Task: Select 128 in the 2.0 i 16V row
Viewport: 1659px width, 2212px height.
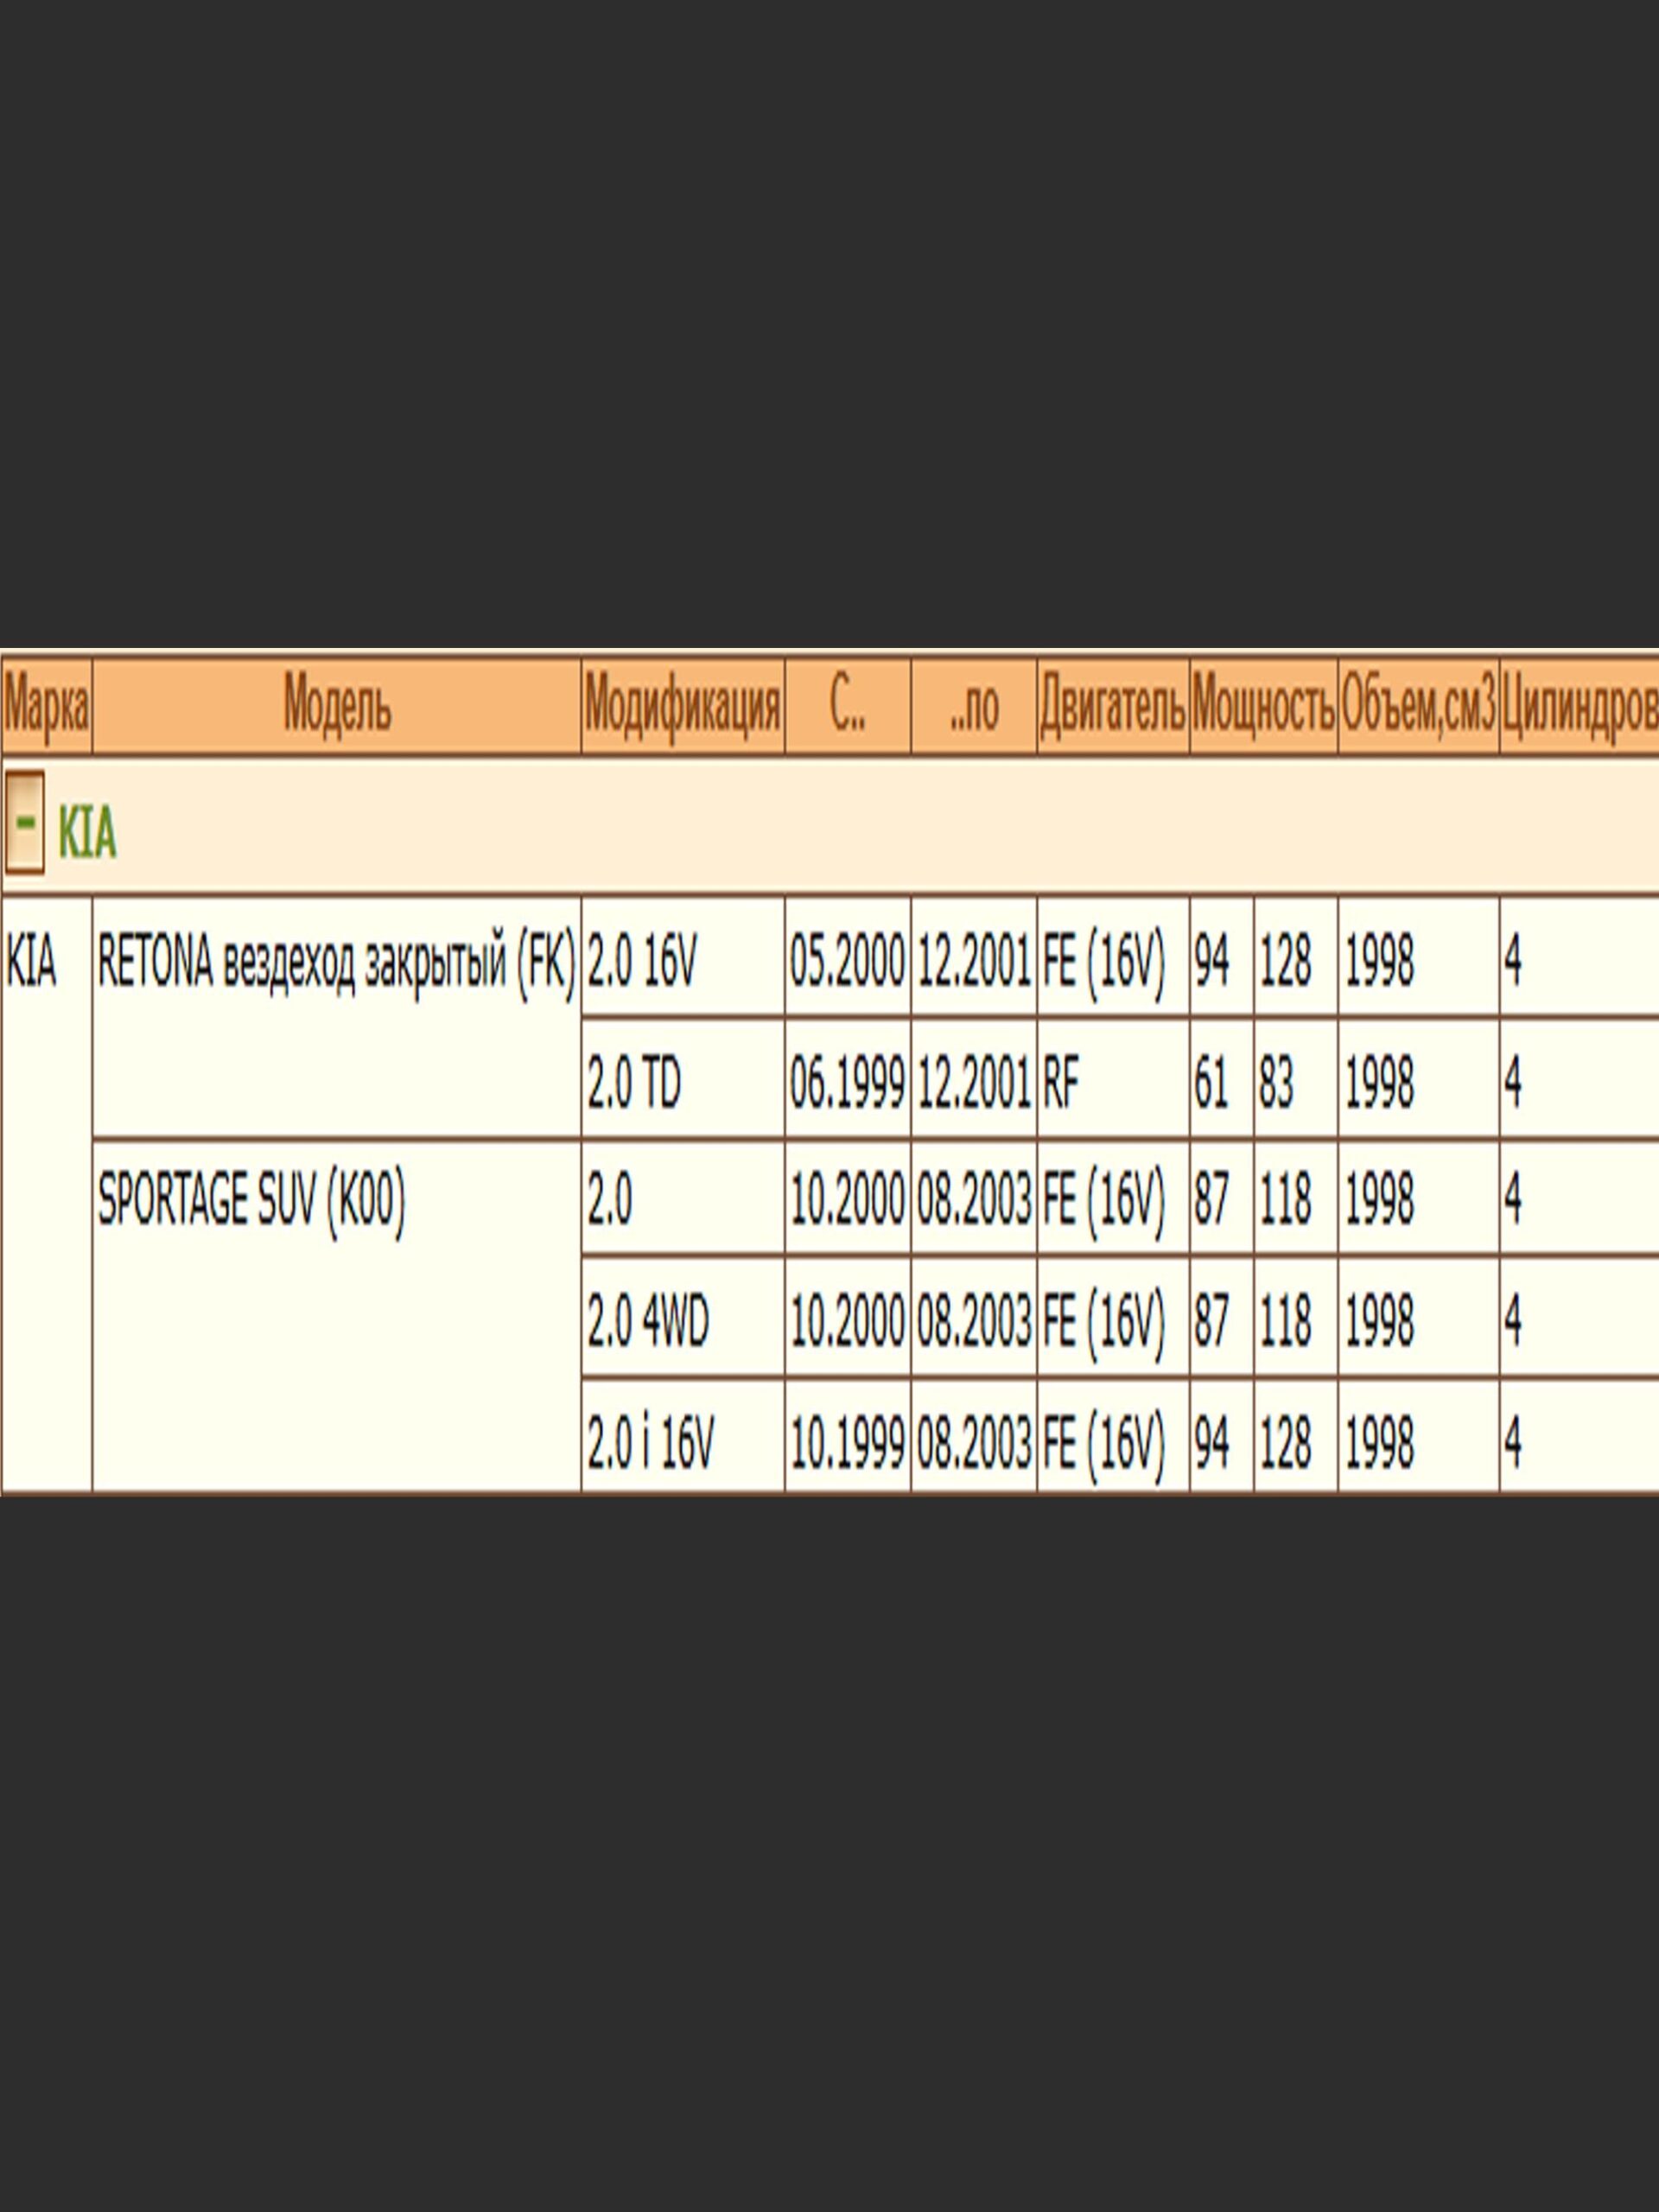Action: click(x=1296, y=1436)
